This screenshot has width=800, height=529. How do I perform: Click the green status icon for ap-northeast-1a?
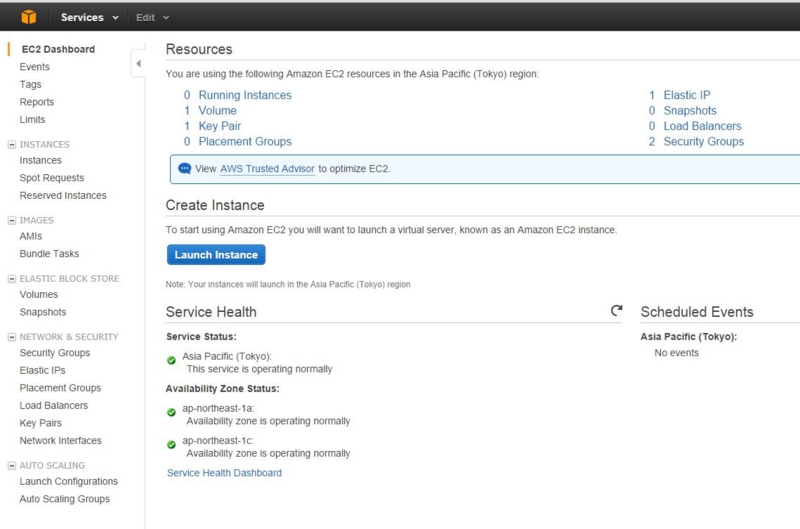click(172, 412)
